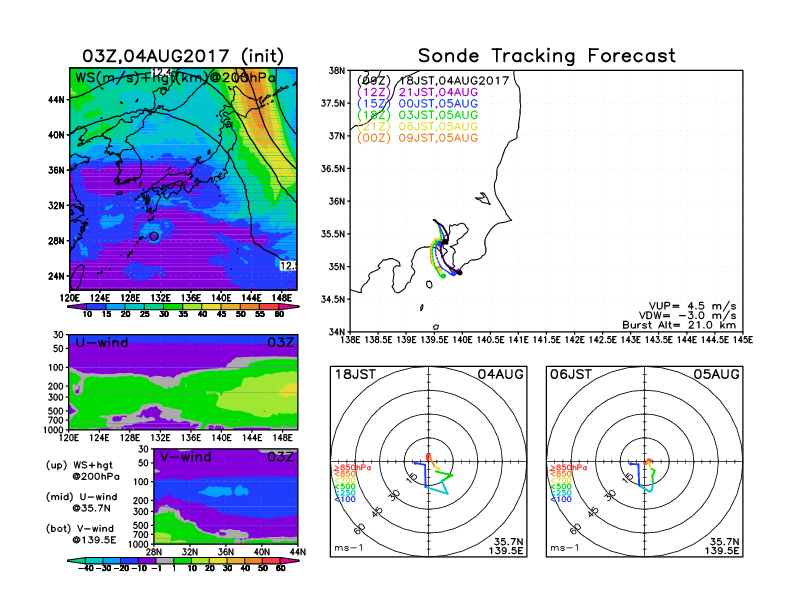
Task: Click the black launch site square on the tracking map
Action: point(446,242)
